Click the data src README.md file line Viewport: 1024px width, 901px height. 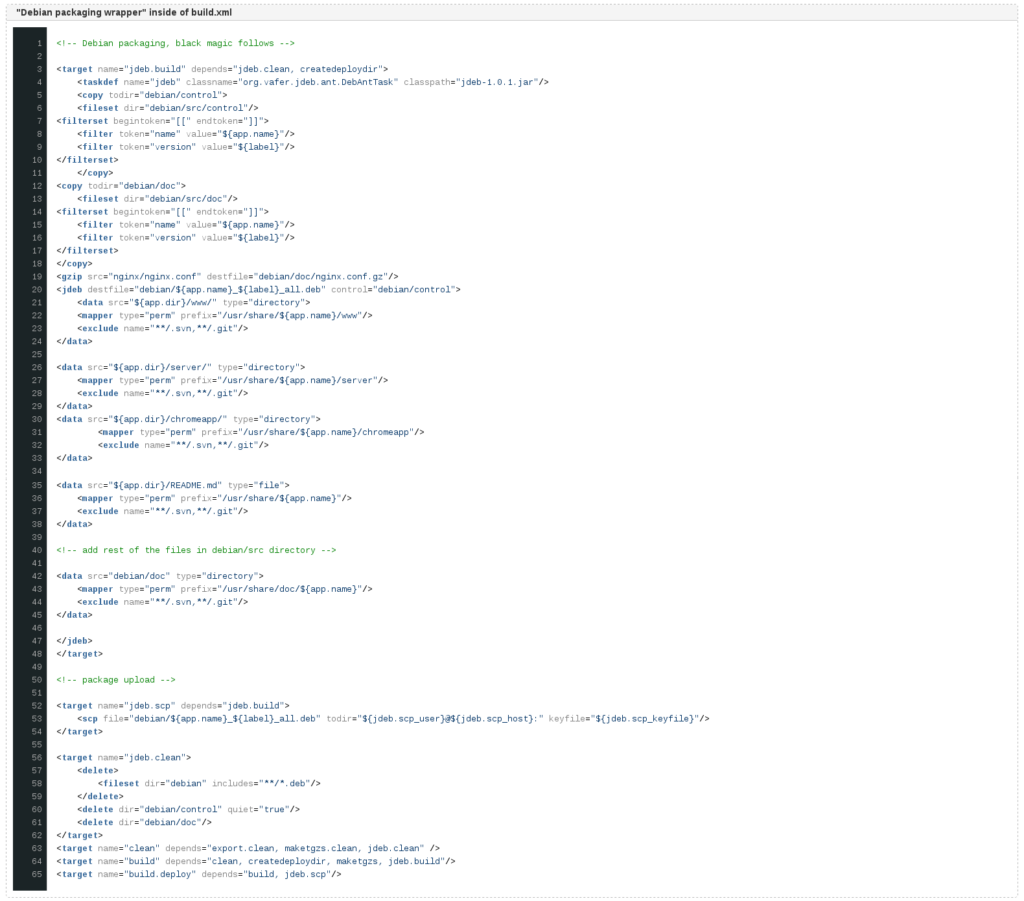[x=173, y=486]
